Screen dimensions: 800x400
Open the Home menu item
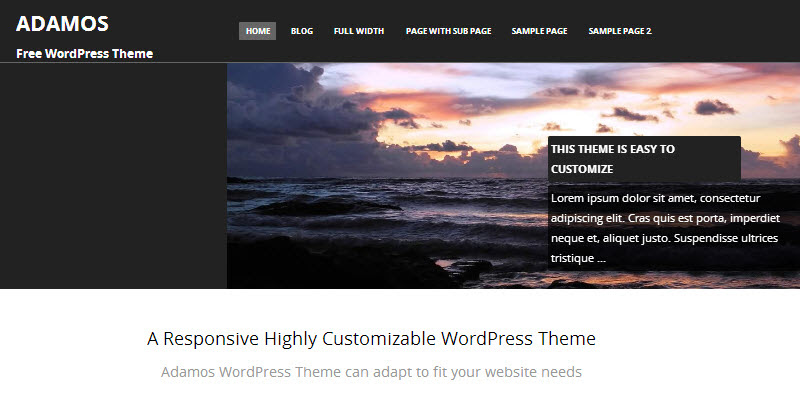pos(258,31)
